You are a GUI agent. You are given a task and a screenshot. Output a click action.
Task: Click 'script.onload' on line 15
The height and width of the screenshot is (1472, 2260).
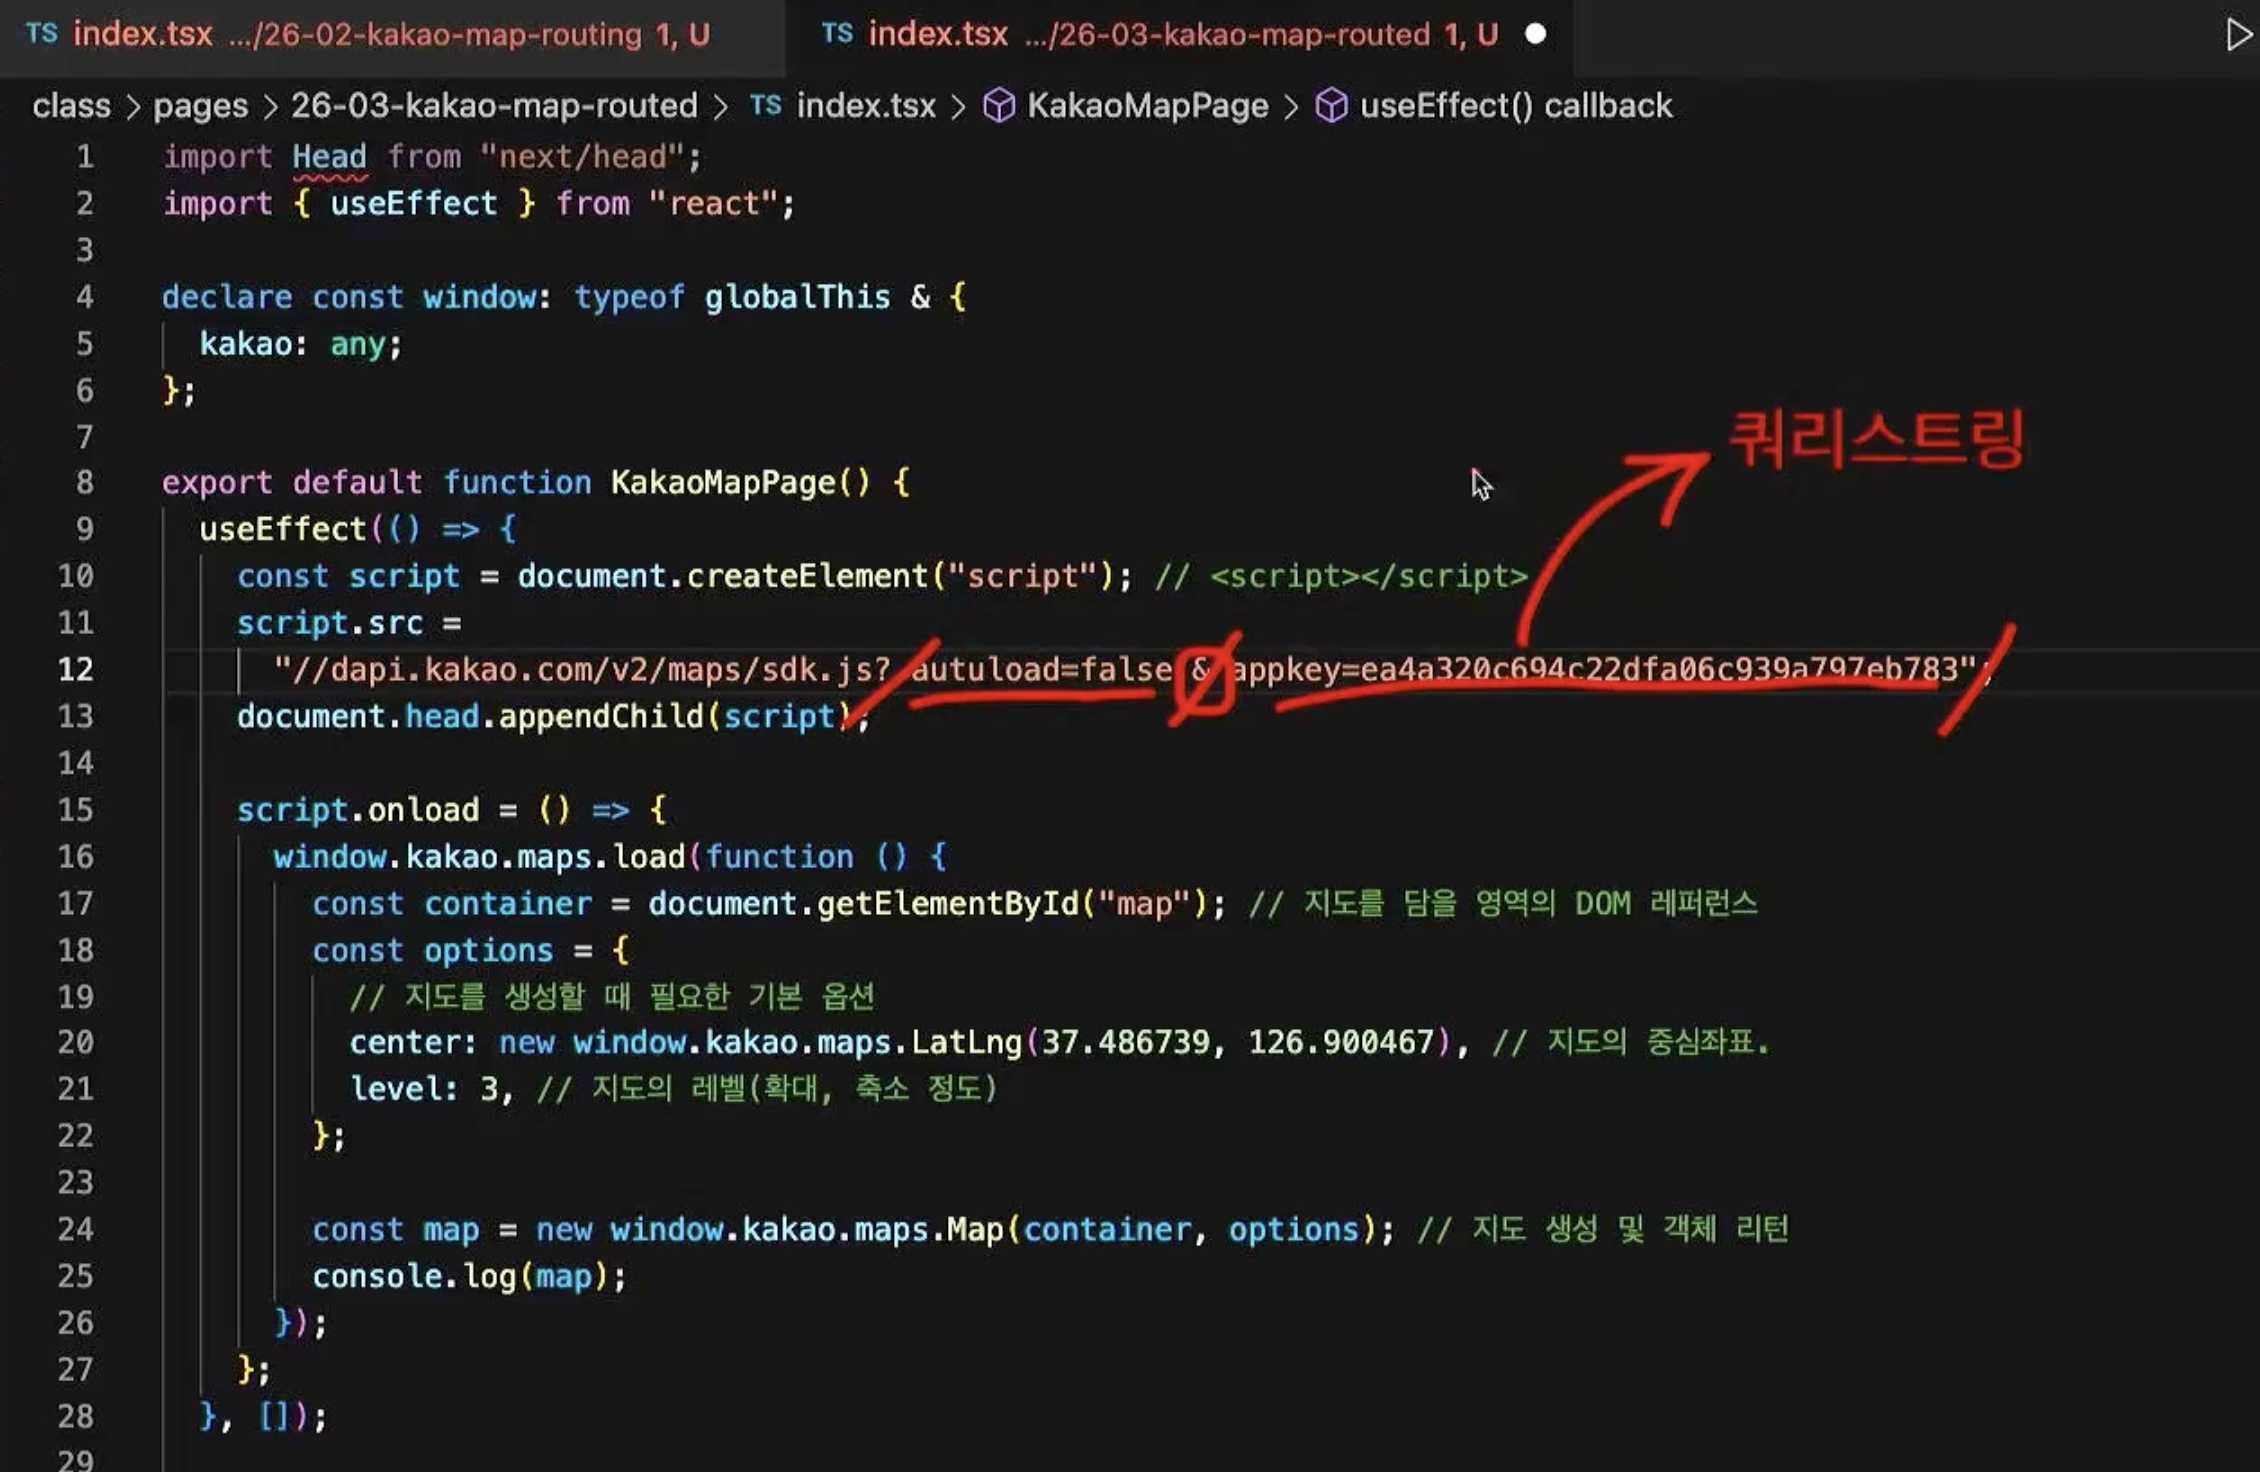coord(358,809)
